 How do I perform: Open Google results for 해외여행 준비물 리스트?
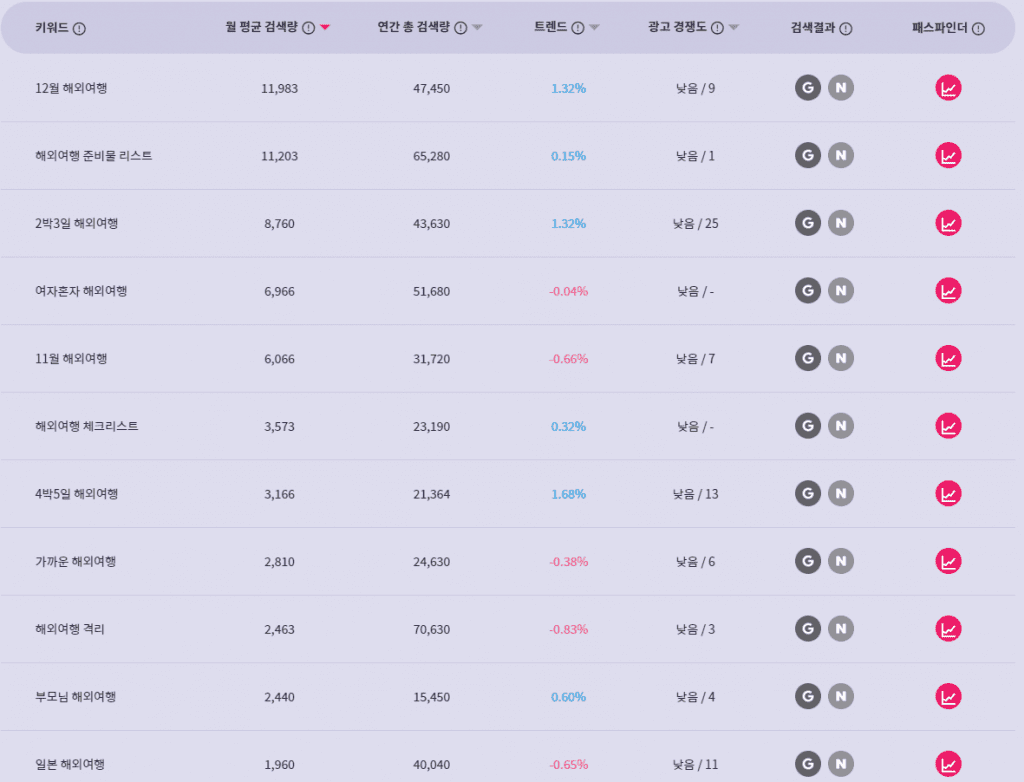pyautogui.click(x=808, y=155)
